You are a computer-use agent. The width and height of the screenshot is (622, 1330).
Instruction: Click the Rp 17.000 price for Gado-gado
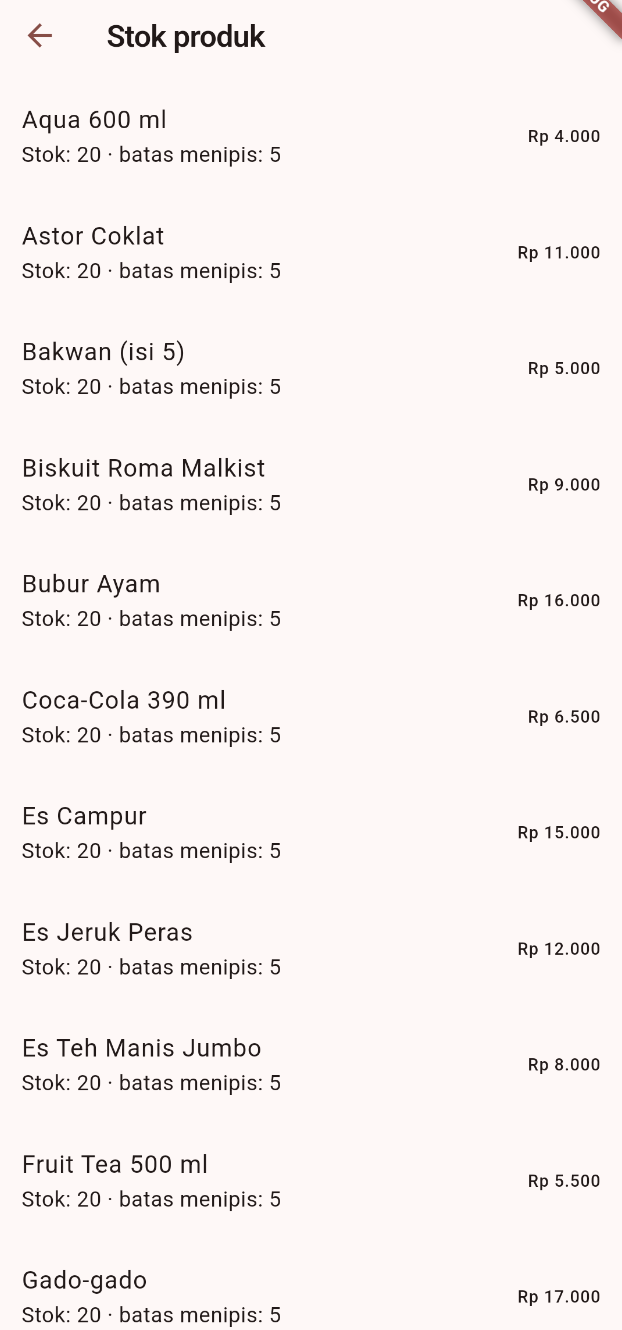point(559,1297)
